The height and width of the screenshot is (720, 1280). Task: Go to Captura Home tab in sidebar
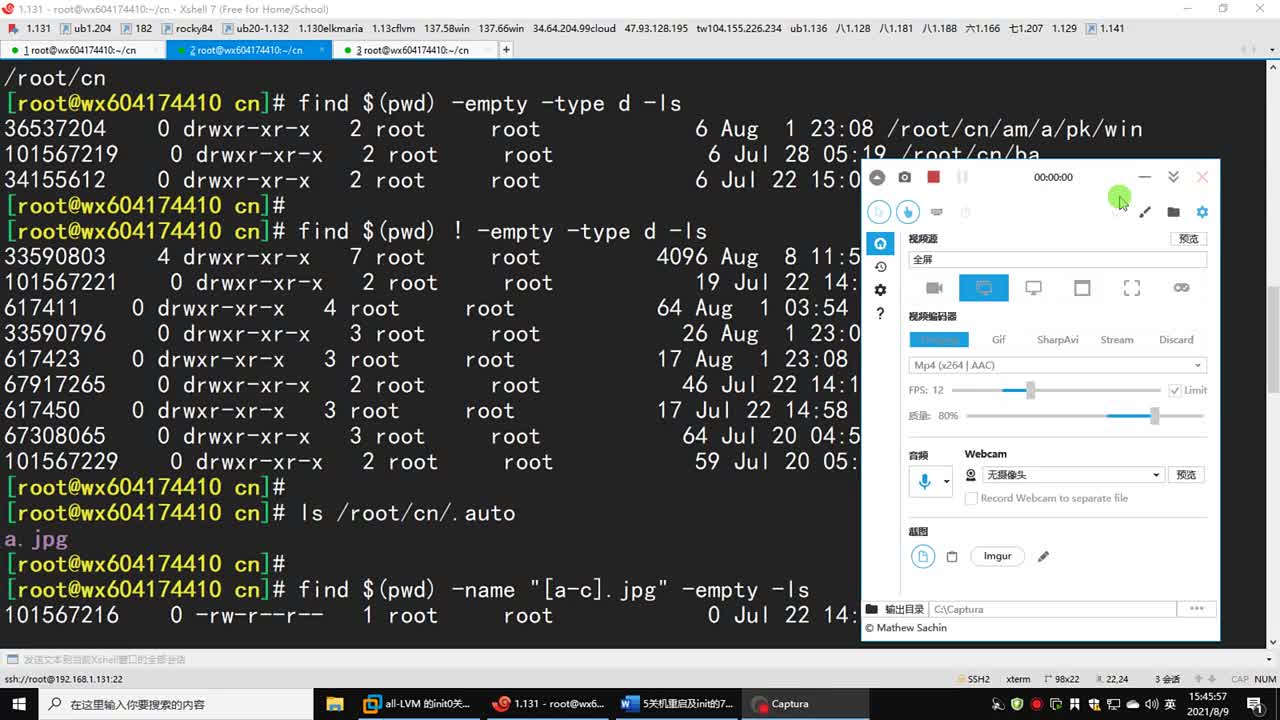pyautogui.click(x=880, y=244)
